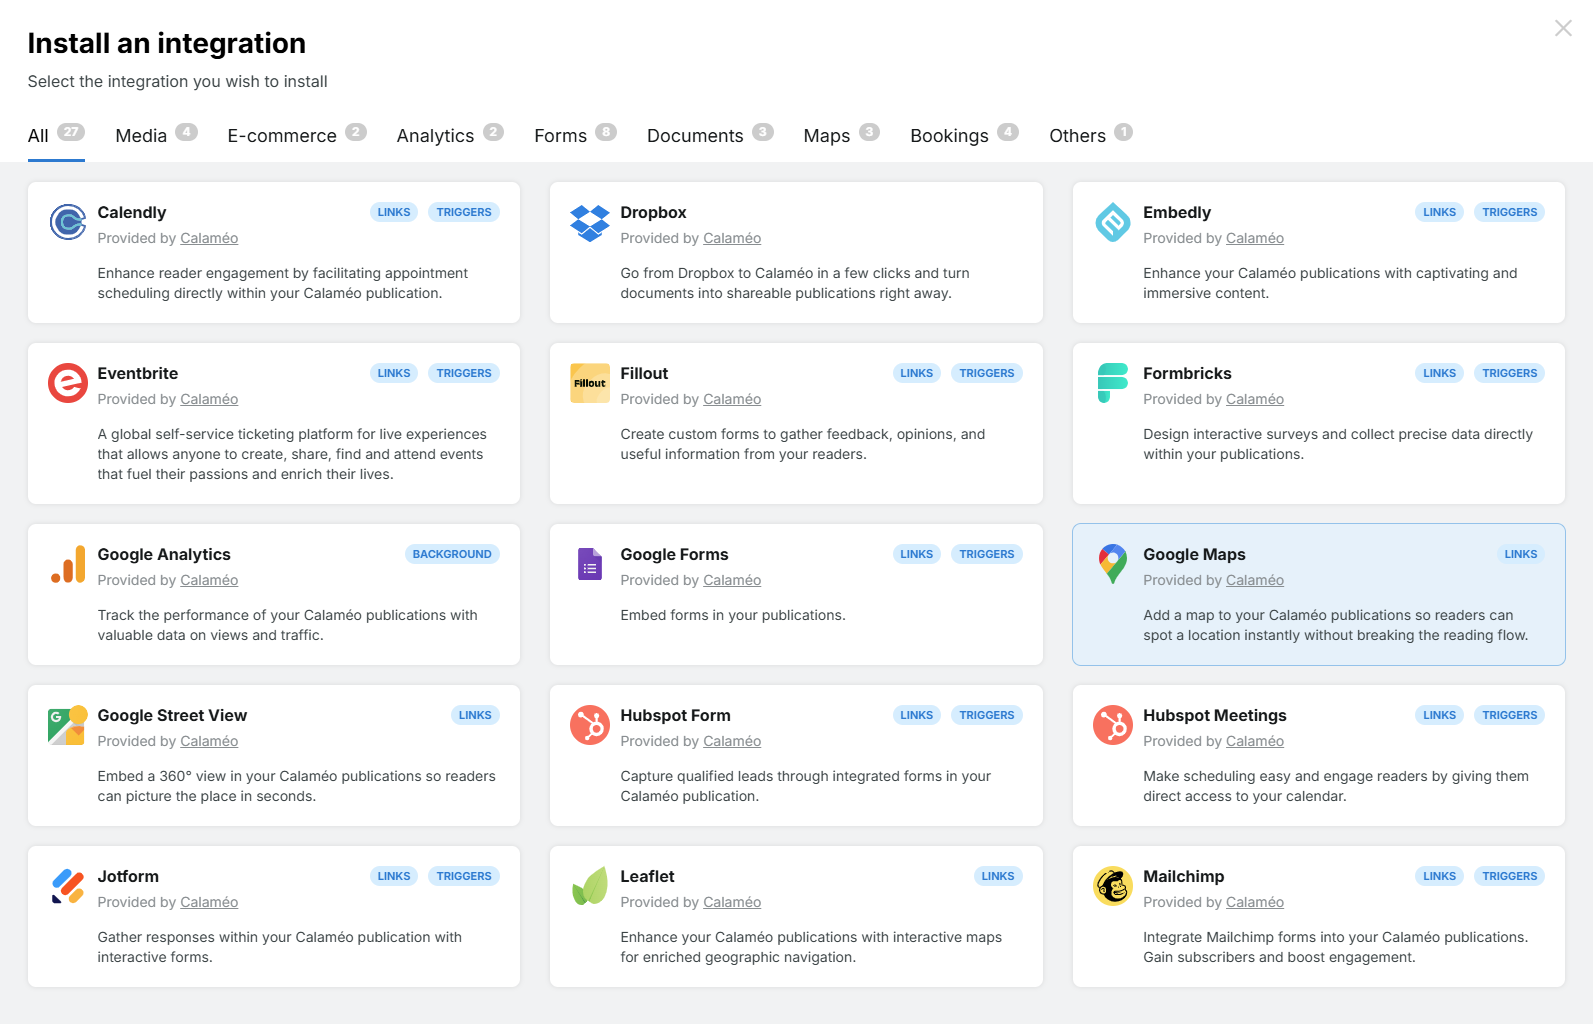Choose the Eventbrite integration title
Screen dimensions: 1593x1024
(x=138, y=373)
